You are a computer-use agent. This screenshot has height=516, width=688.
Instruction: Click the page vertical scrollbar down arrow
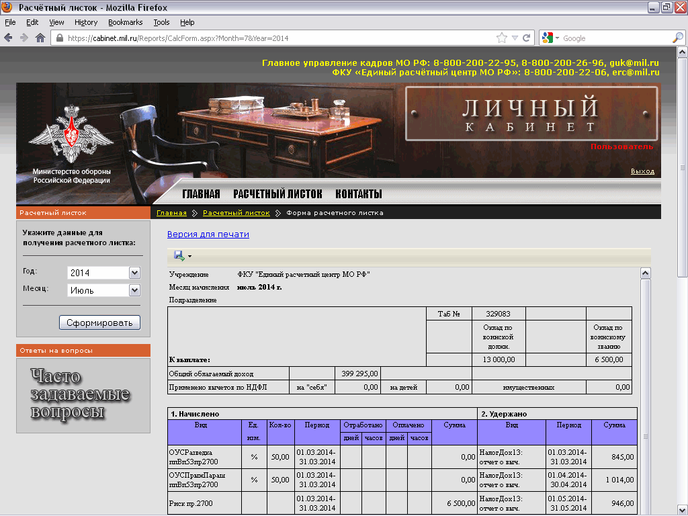pyautogui.click(x=682, y=509)
